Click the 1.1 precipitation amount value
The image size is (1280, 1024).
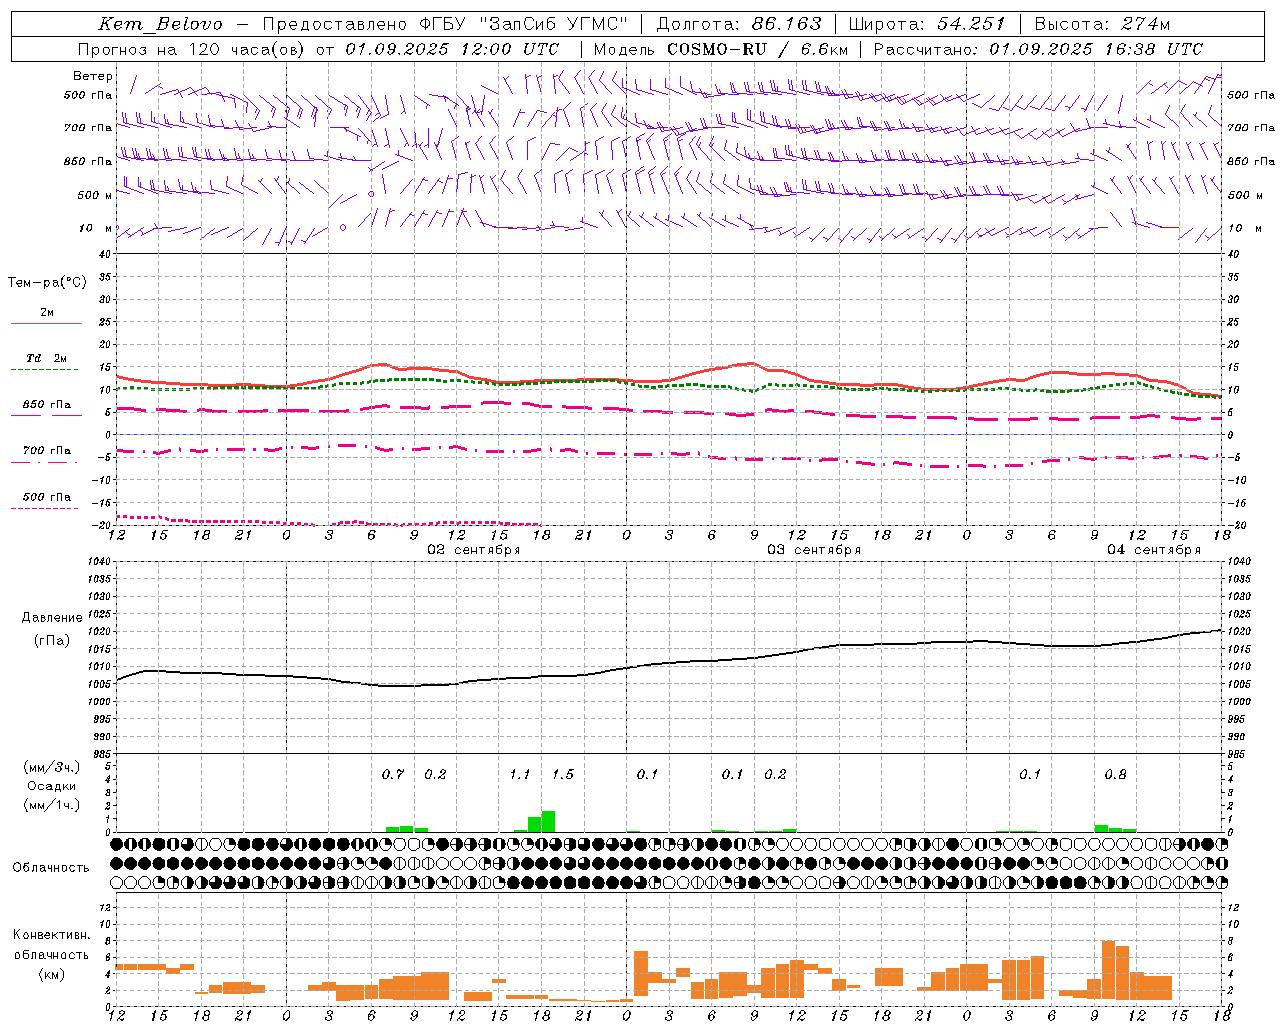pos(520,774)
